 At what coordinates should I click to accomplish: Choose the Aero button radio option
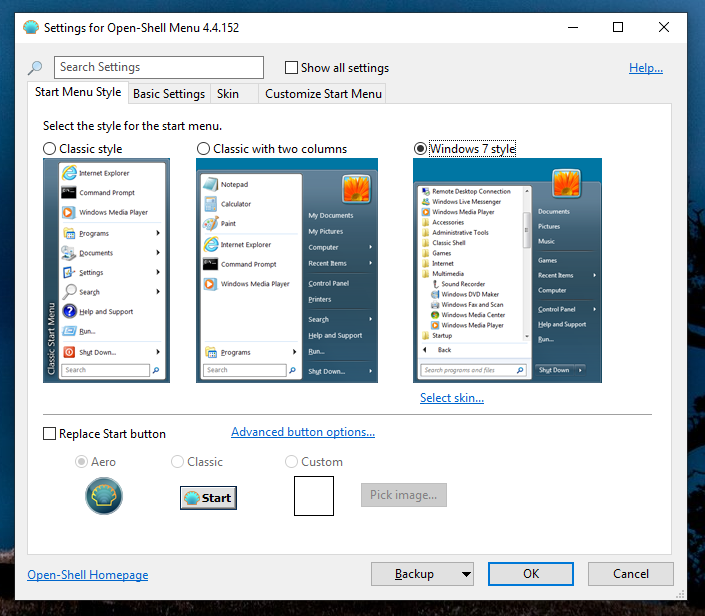(x=81, y=462)
